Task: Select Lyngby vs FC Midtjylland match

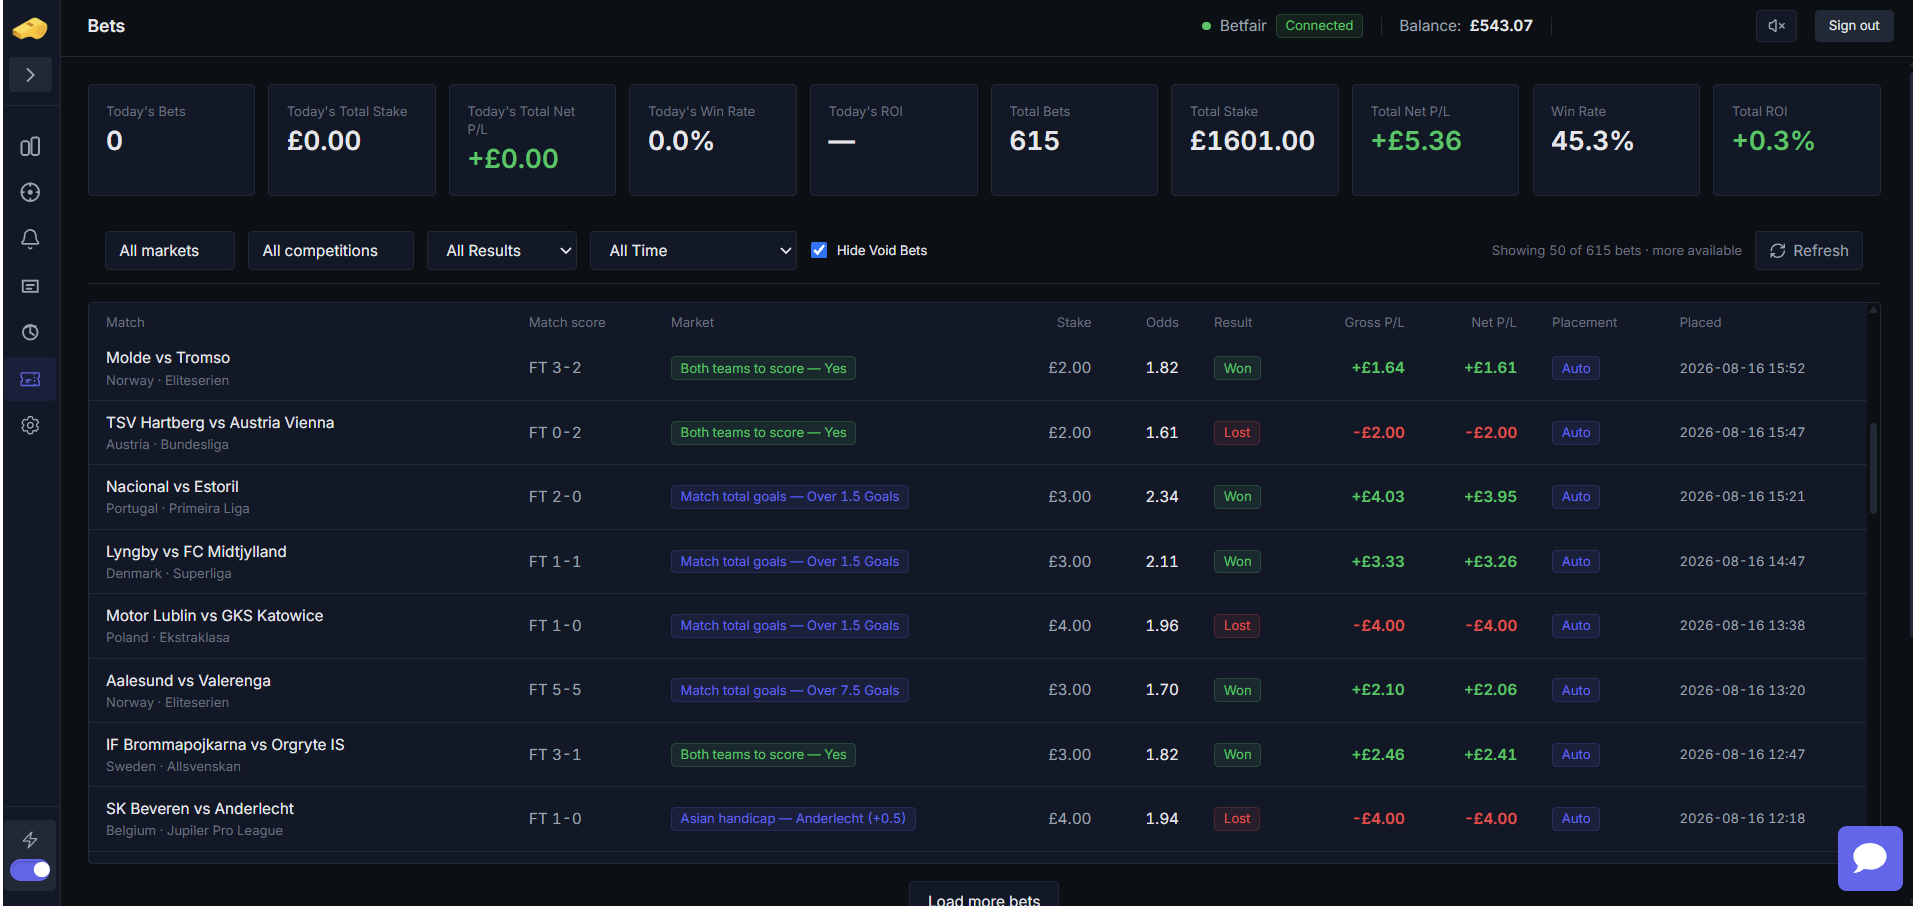Action: click(x=977, y=562)
